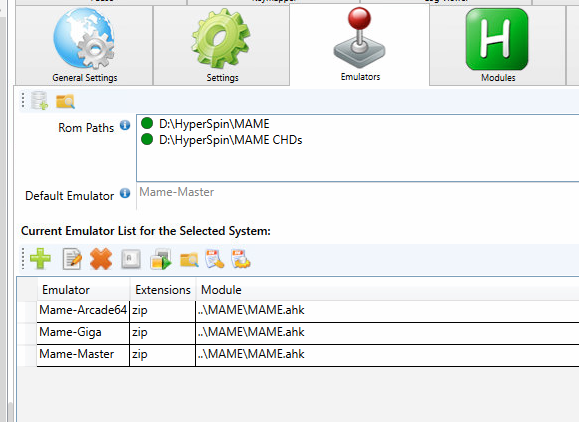This screenshot has width=579, height=422.
Task: Click the info icon beside Default Emulator
Action: (125, 193)
